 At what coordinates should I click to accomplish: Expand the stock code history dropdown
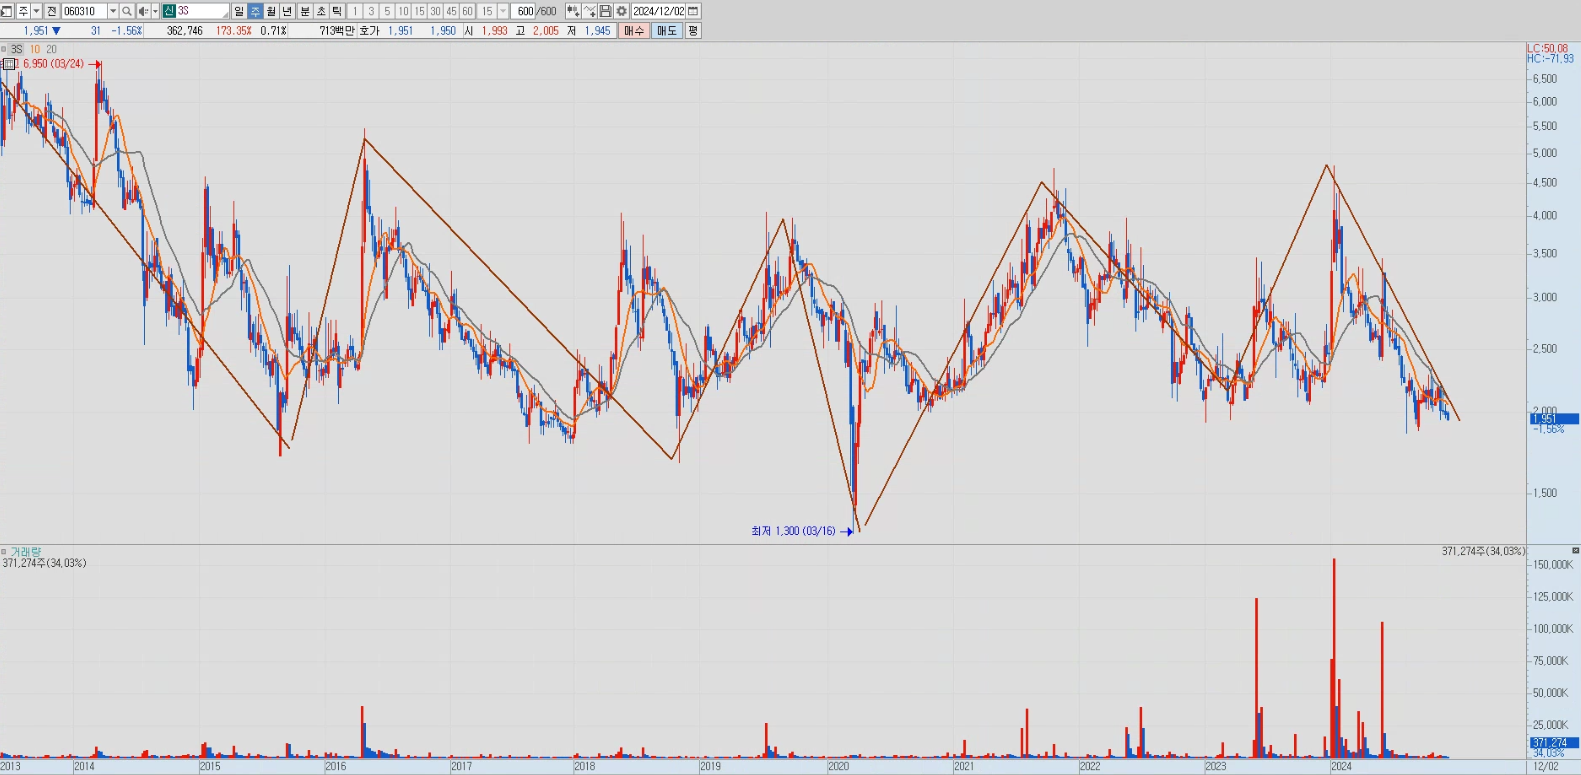point(113,11)
